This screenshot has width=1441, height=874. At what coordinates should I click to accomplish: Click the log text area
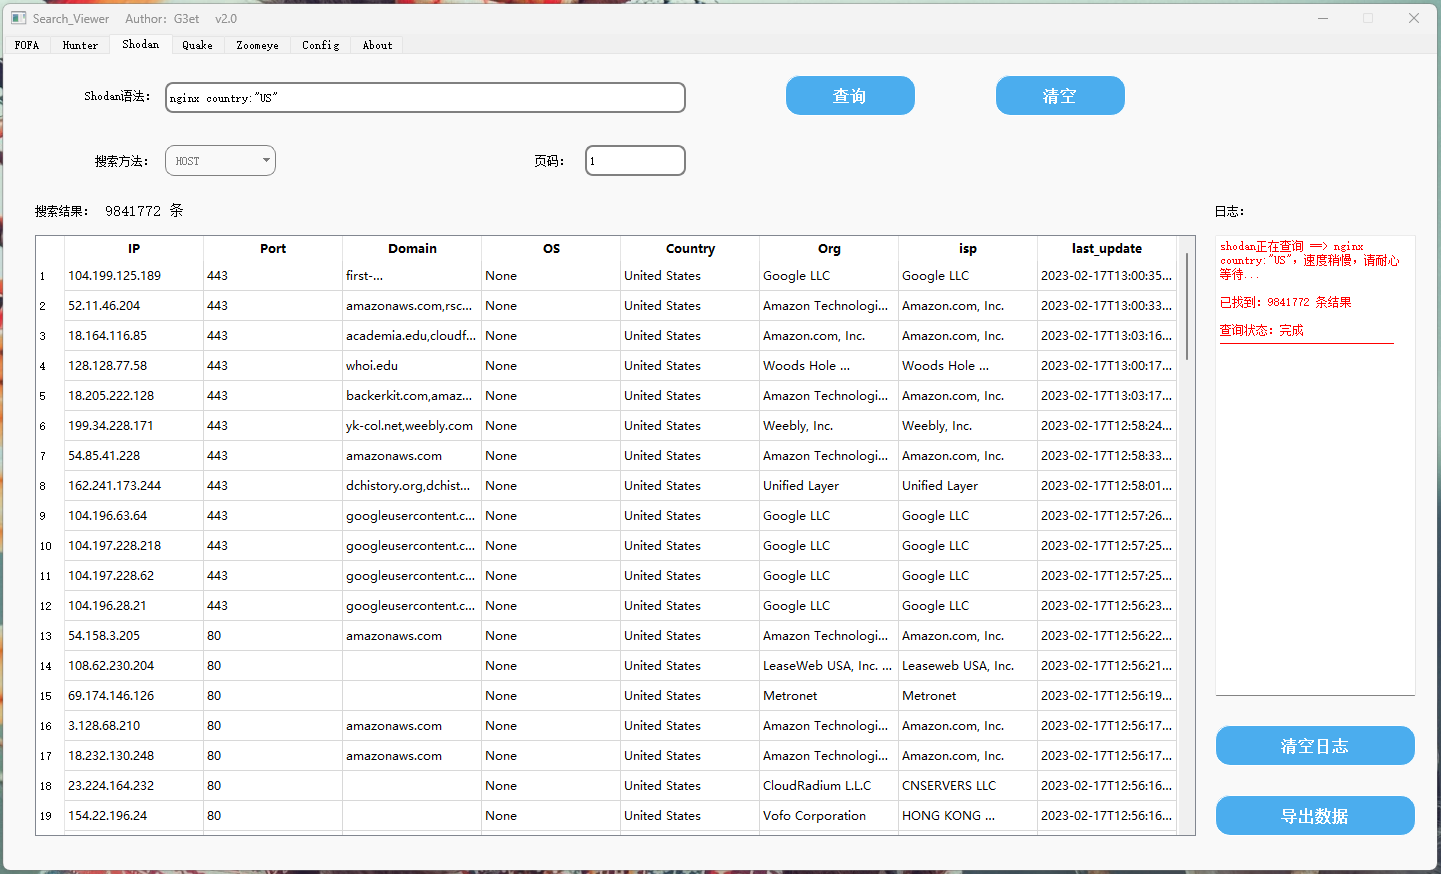[1315, 465]
